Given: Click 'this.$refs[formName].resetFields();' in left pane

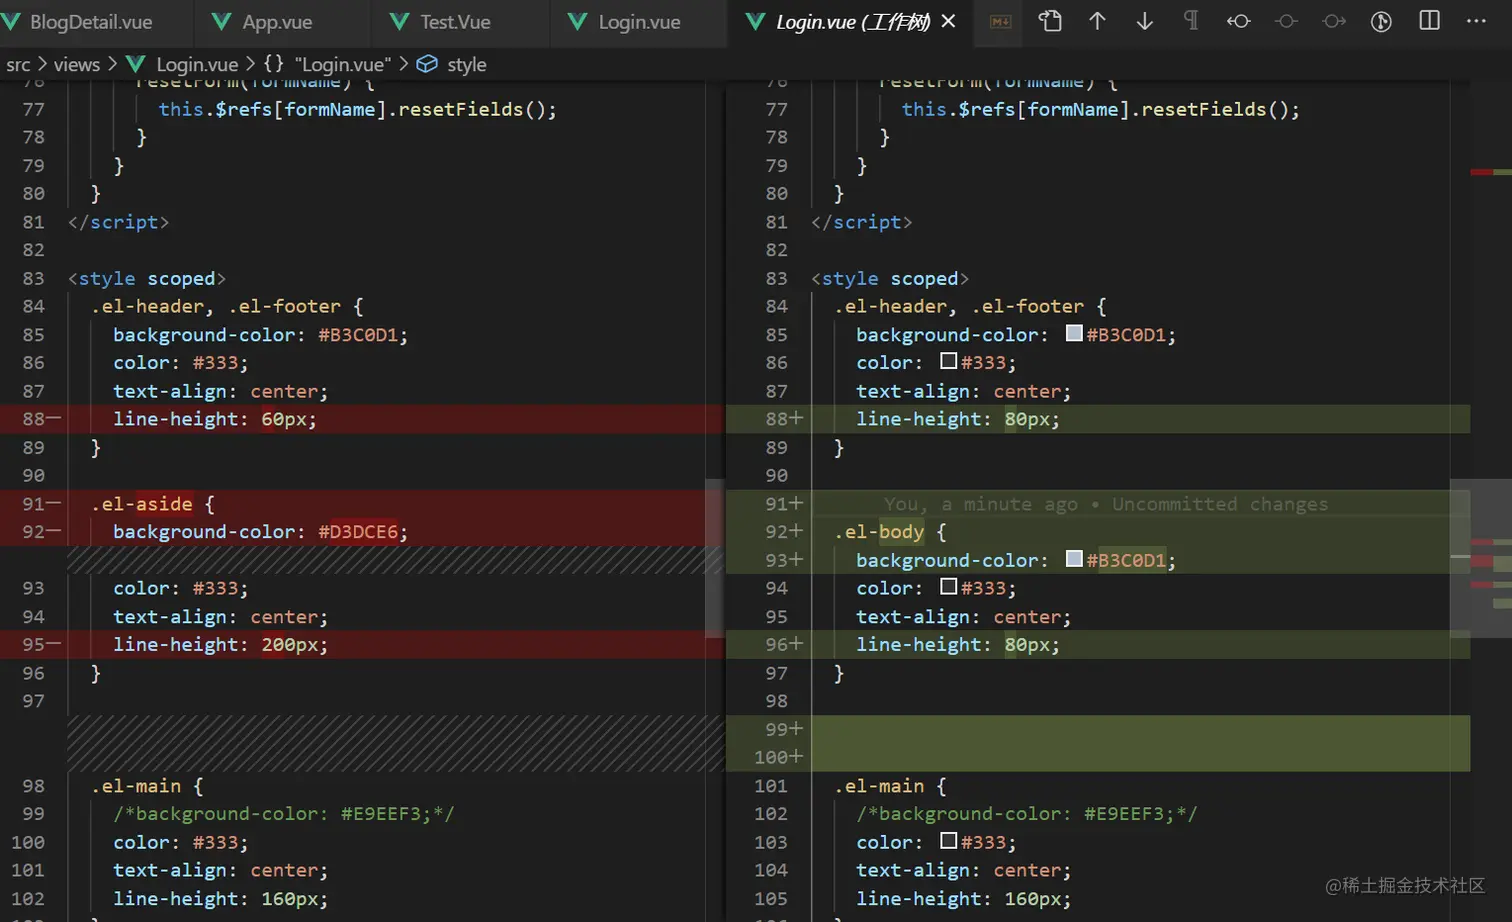Looking at the screenshot, I should [x=357, y=109].
